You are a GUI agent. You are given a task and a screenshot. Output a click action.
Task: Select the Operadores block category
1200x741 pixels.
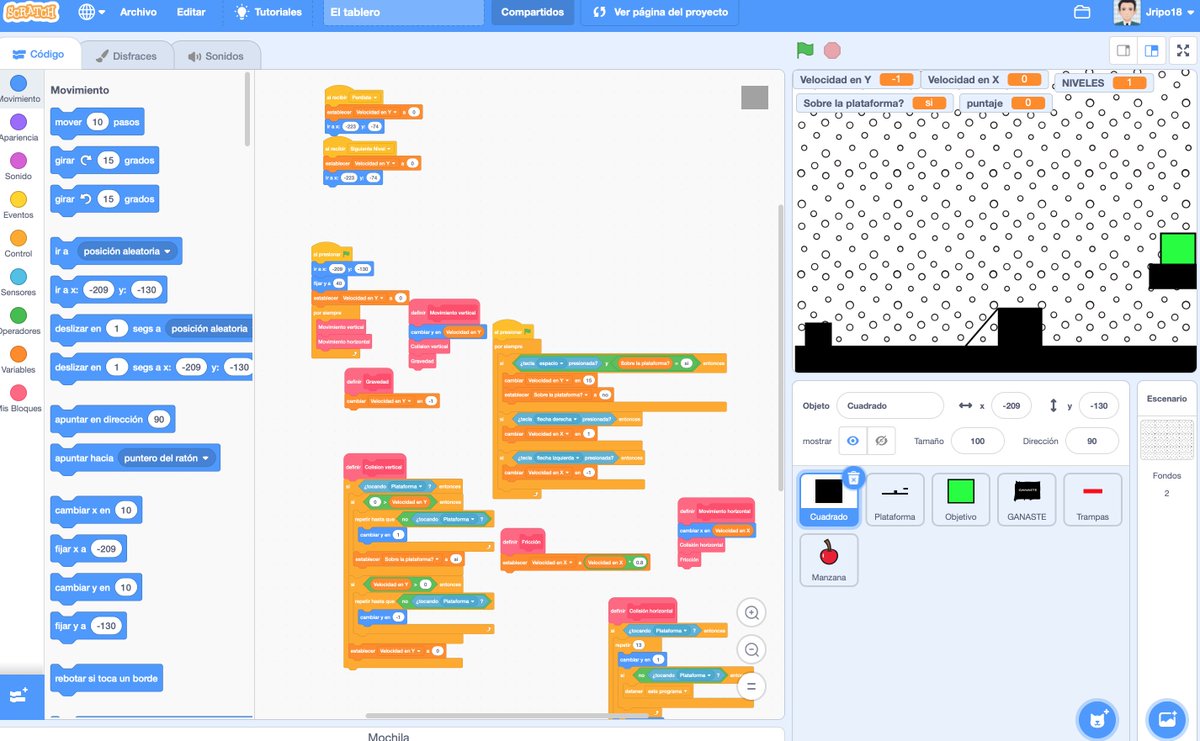click(x=18, y=320)
